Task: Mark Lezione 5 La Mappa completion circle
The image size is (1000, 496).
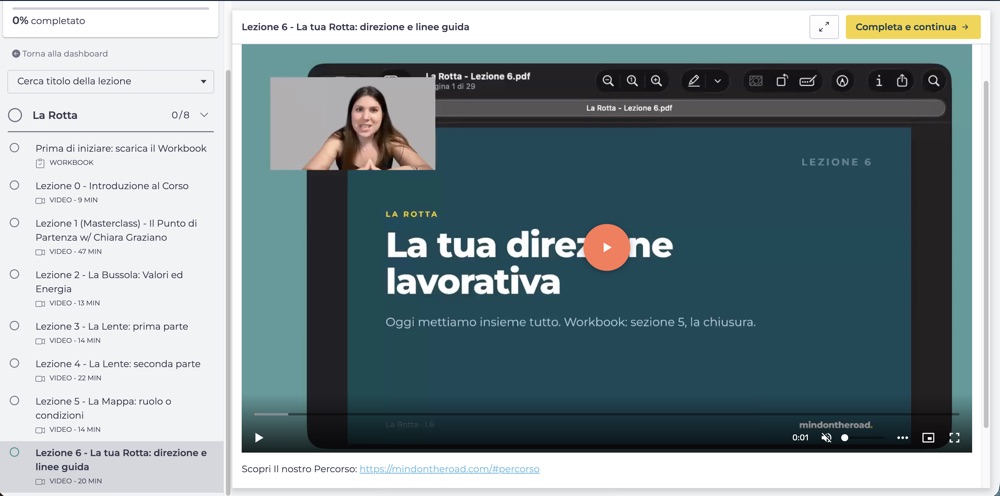Action: click(14, 400)
